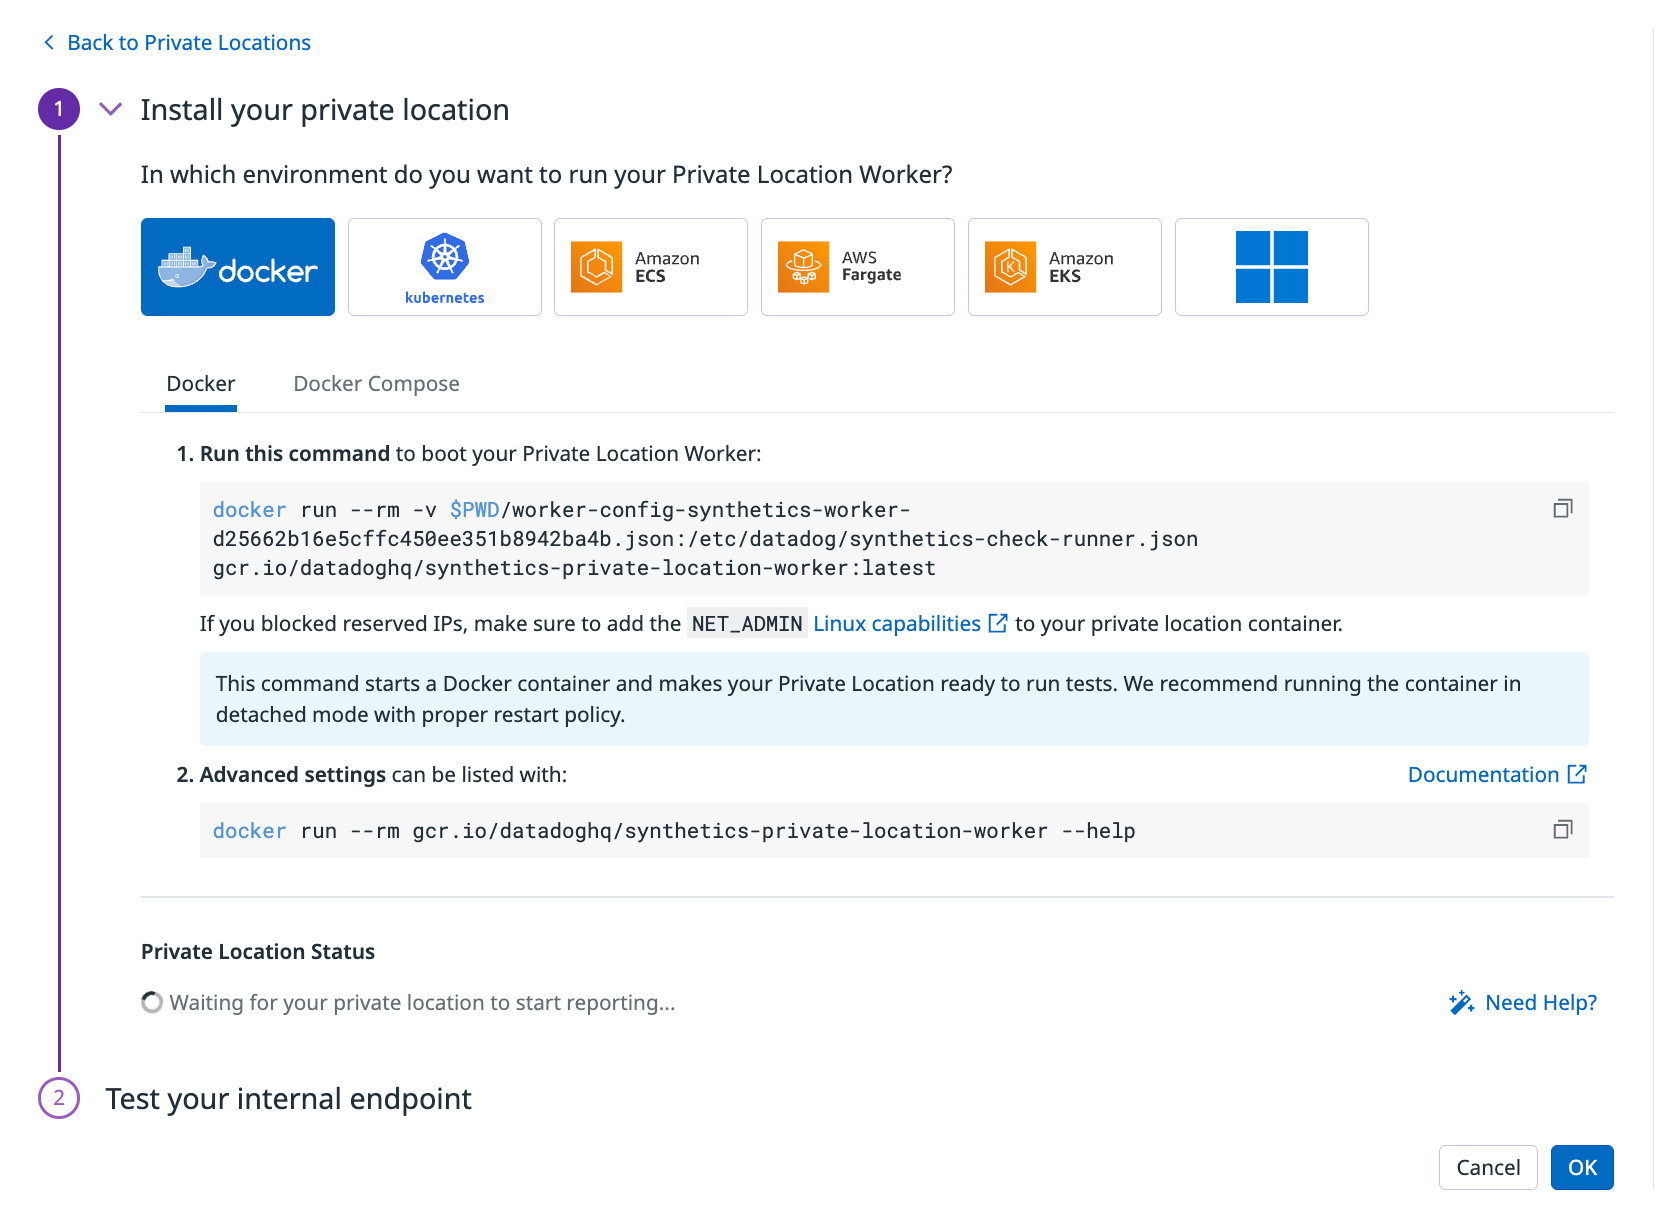The width and height of the screenshot is (1660, 1226).
Task: Collapse the Install your private location step
Action: click(110, 109)
